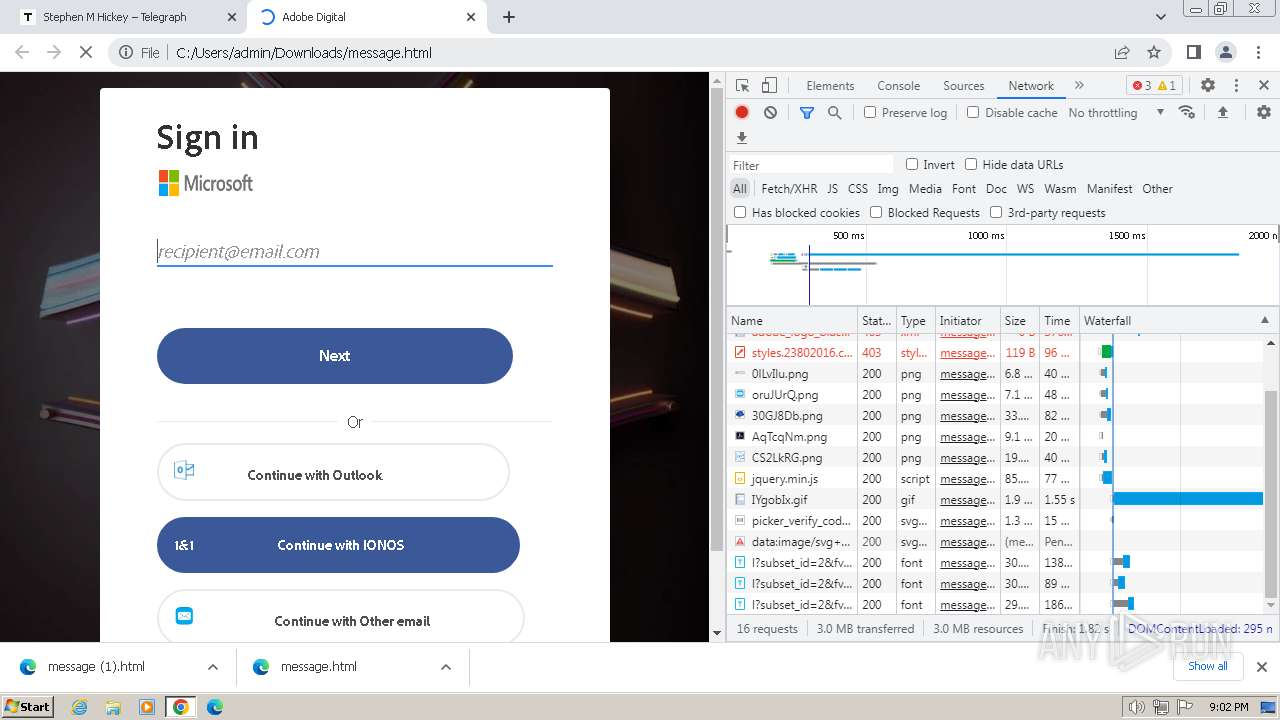Switch to the Console tab
Image resolution: width=1280 pixels, height=720 pixels.
(898, 86)
